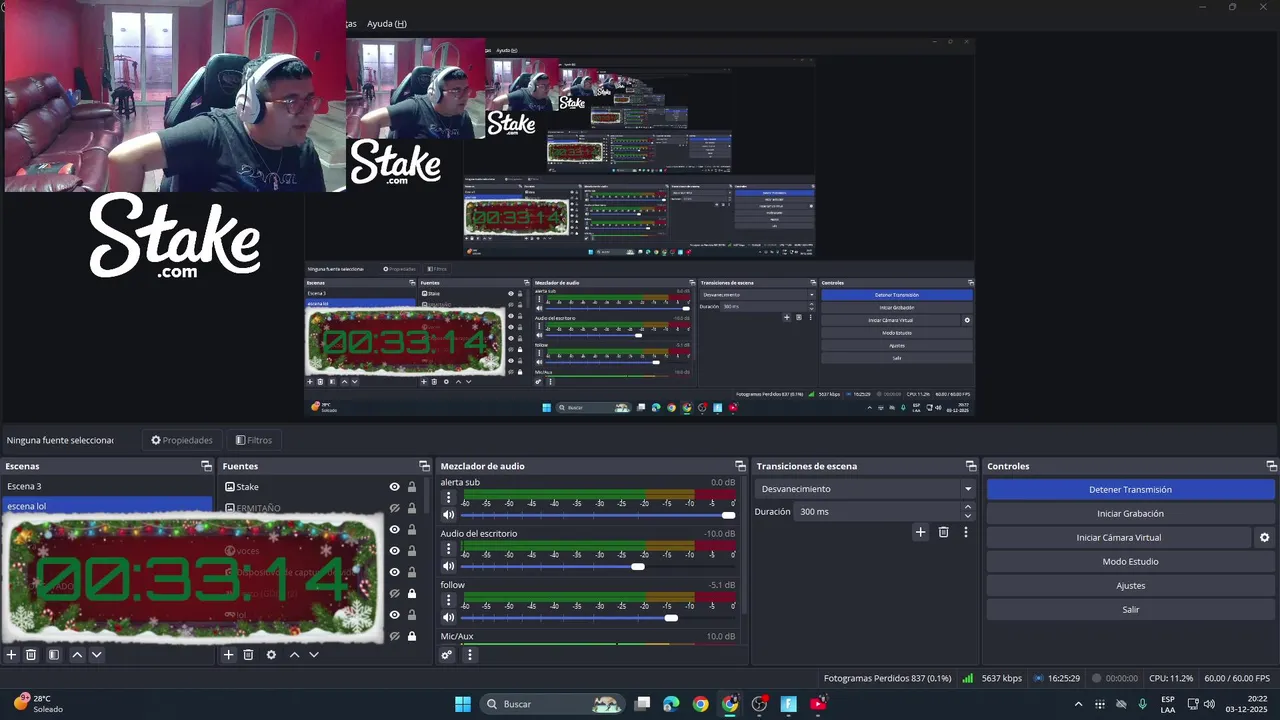The height and width of the screenshot is (720, 1280).
Task: Move source down in Fuentes list
Action: click(313, 655)
